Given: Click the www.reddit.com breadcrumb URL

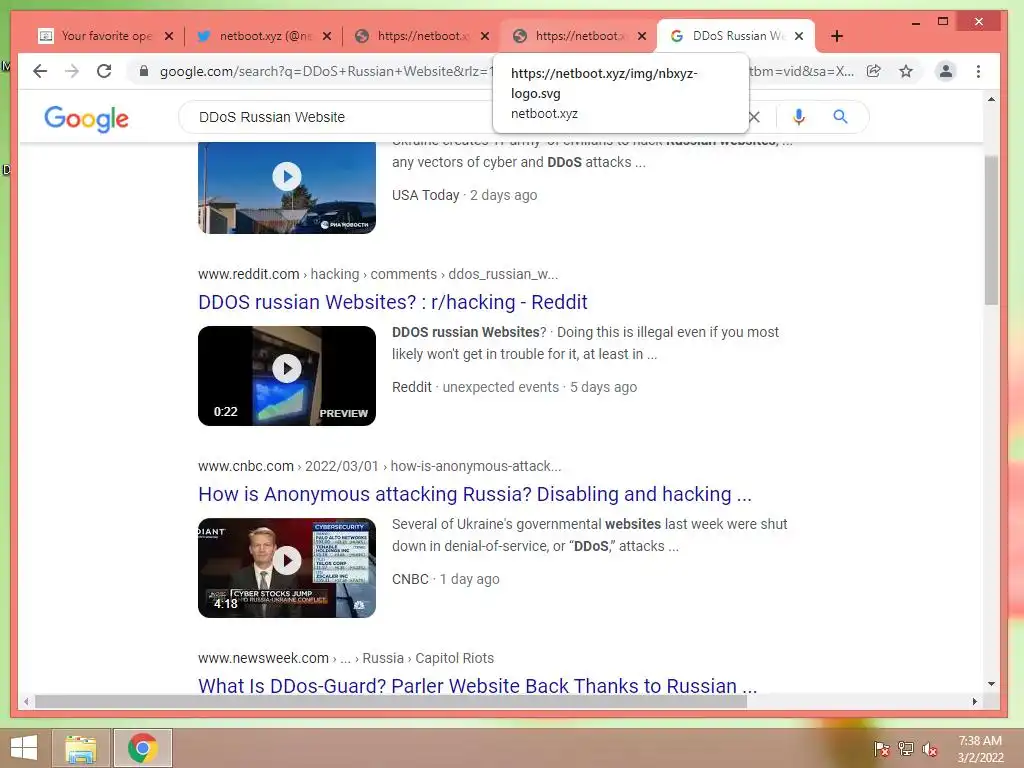Looking at the screenshot, I should point(378,274).
